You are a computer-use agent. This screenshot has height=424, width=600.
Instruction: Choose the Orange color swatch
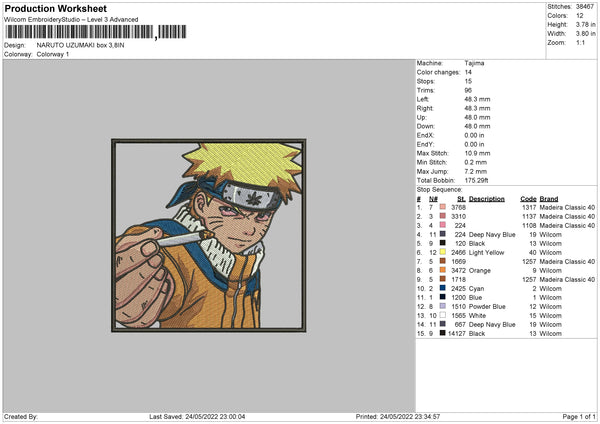(443, 270)
